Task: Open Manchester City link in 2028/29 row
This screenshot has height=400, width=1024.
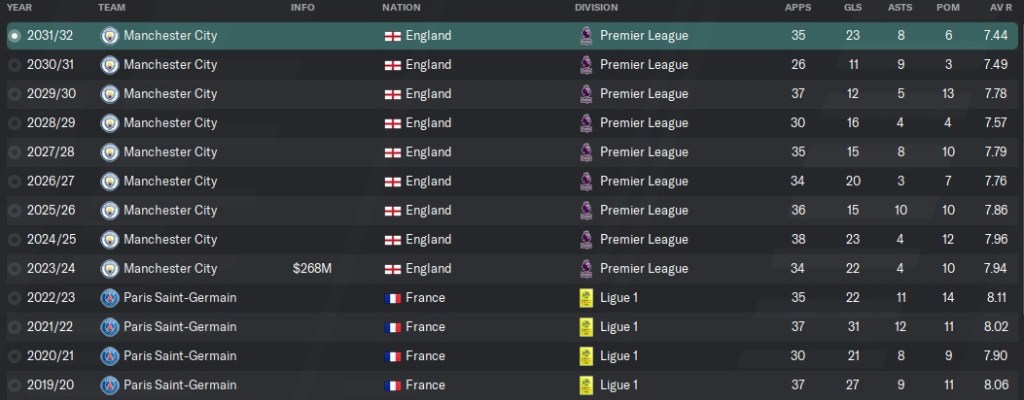Action: coord(170,123)
